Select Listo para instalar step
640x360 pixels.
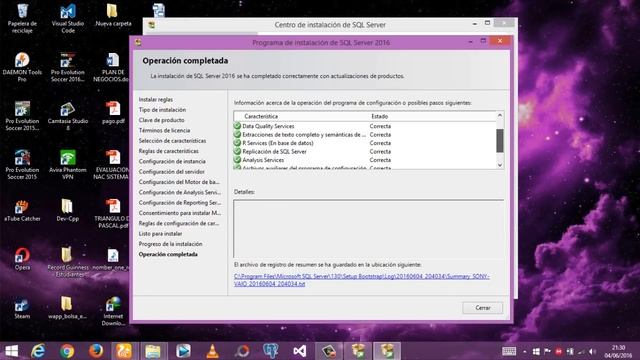pyautogui.click(x=160, y=233)
